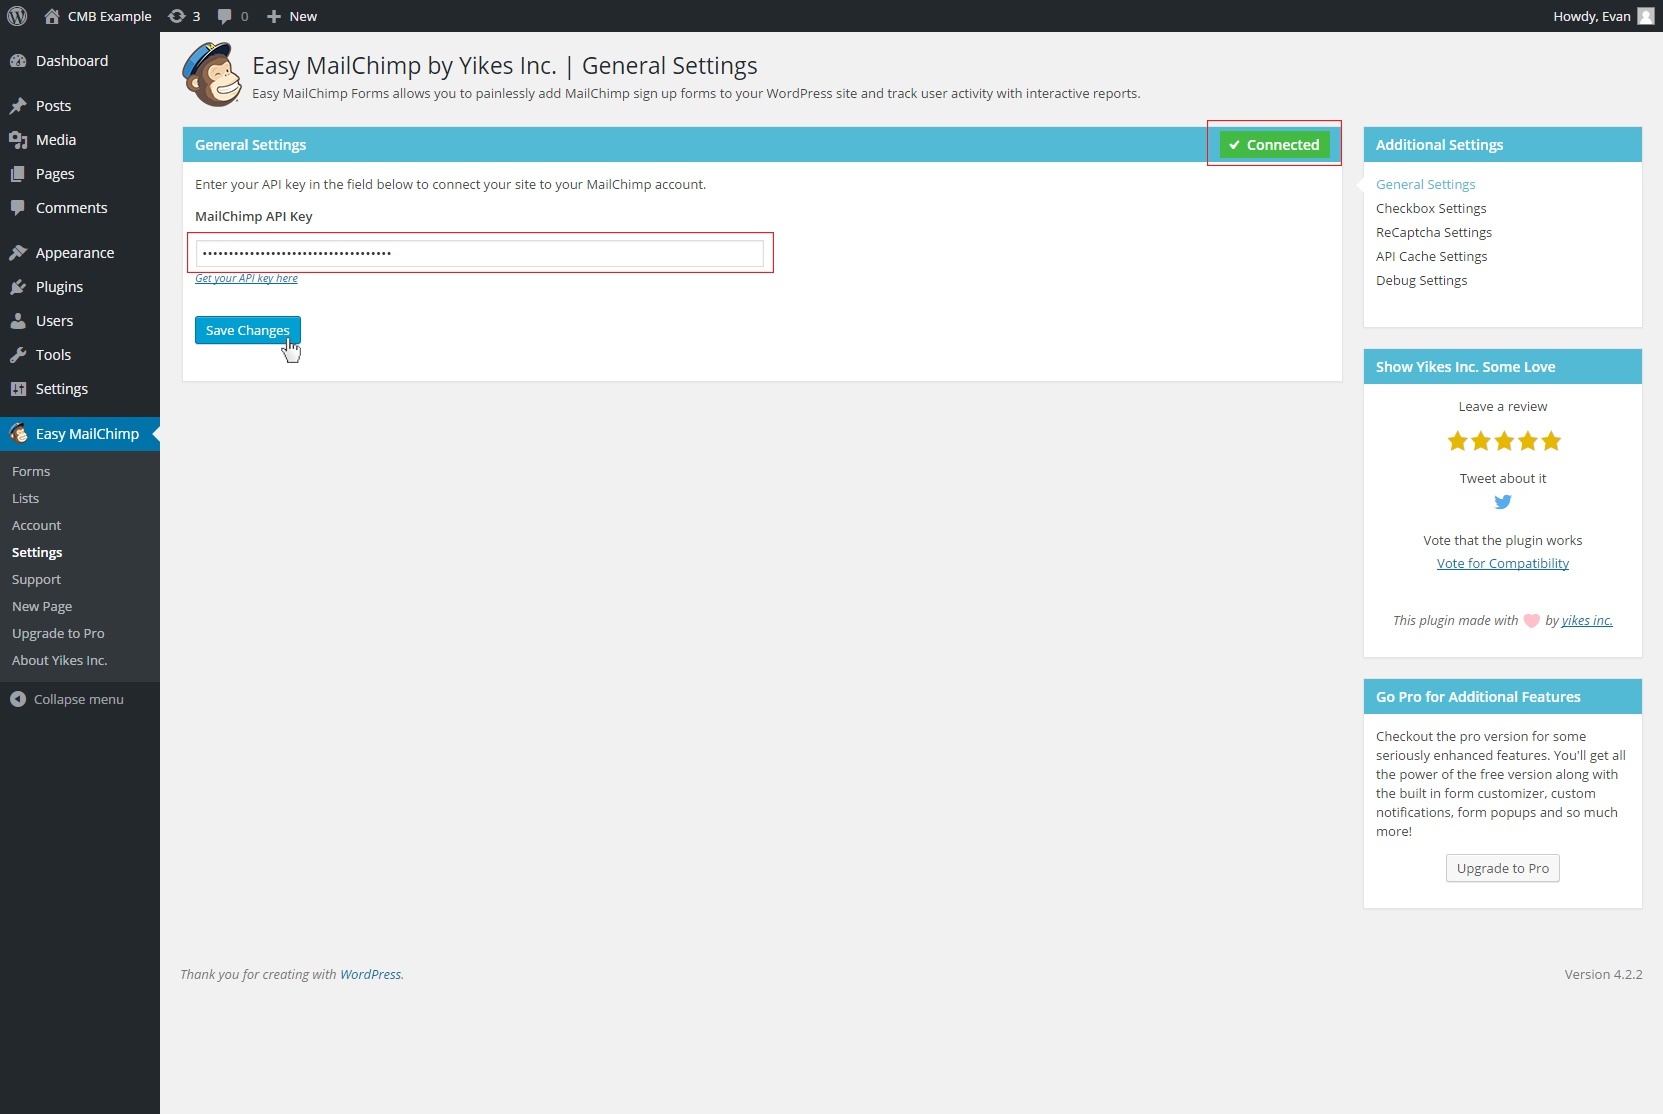The image size is (1663, 1114).
Task: Click the Settings sliders icon in the sidebar
Action: 18,389
